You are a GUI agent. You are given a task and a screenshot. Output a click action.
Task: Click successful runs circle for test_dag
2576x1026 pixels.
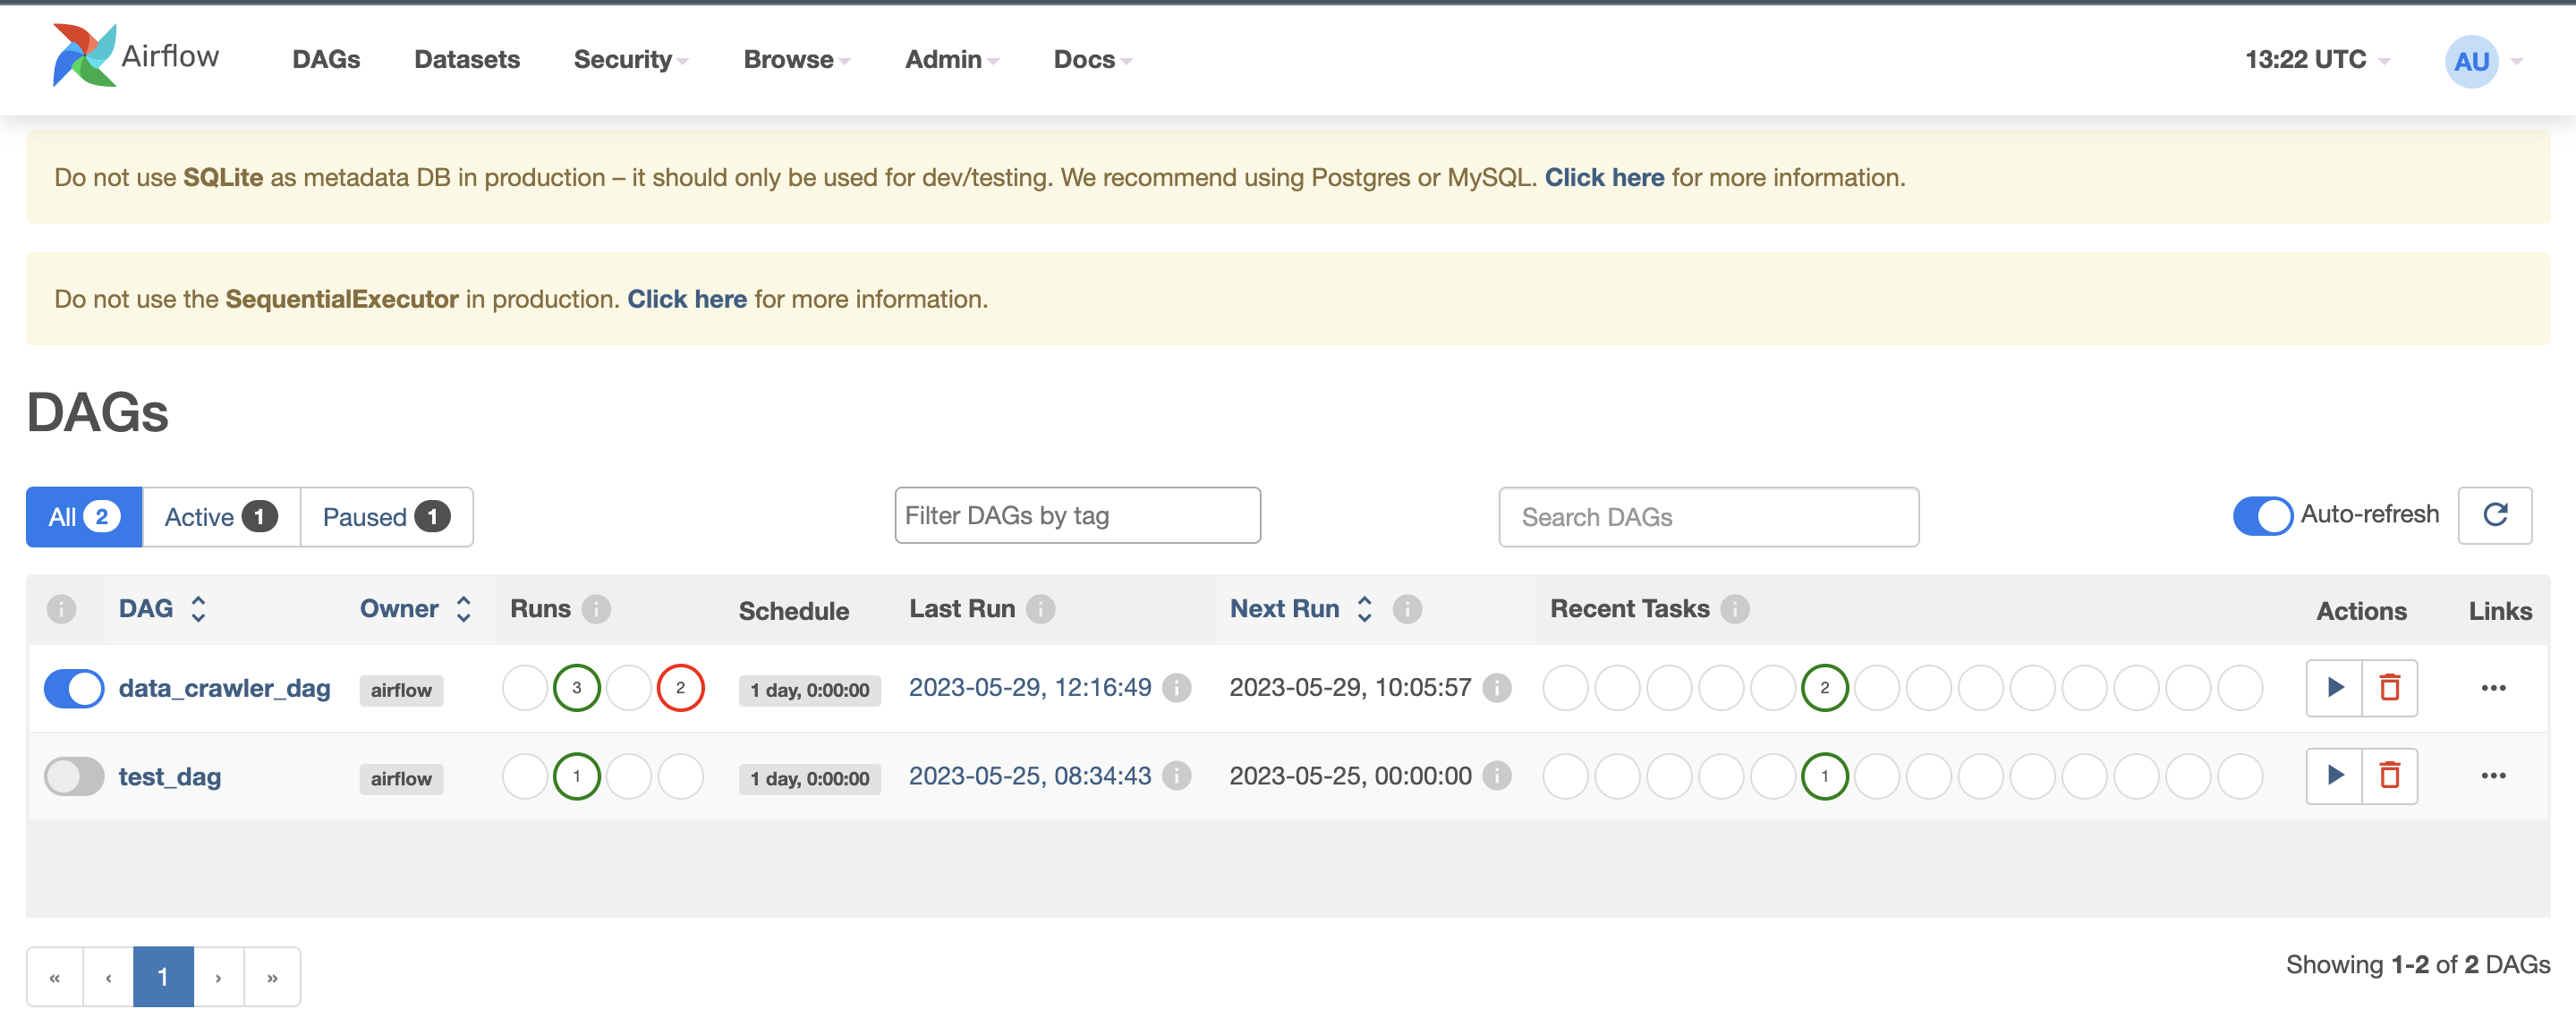(576, 776)
